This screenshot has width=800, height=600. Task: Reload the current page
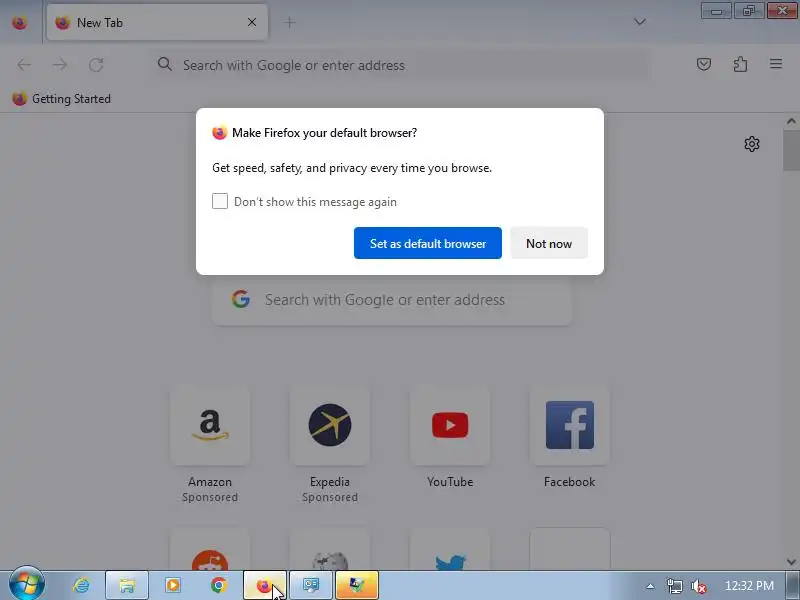(x=96, y=64)
